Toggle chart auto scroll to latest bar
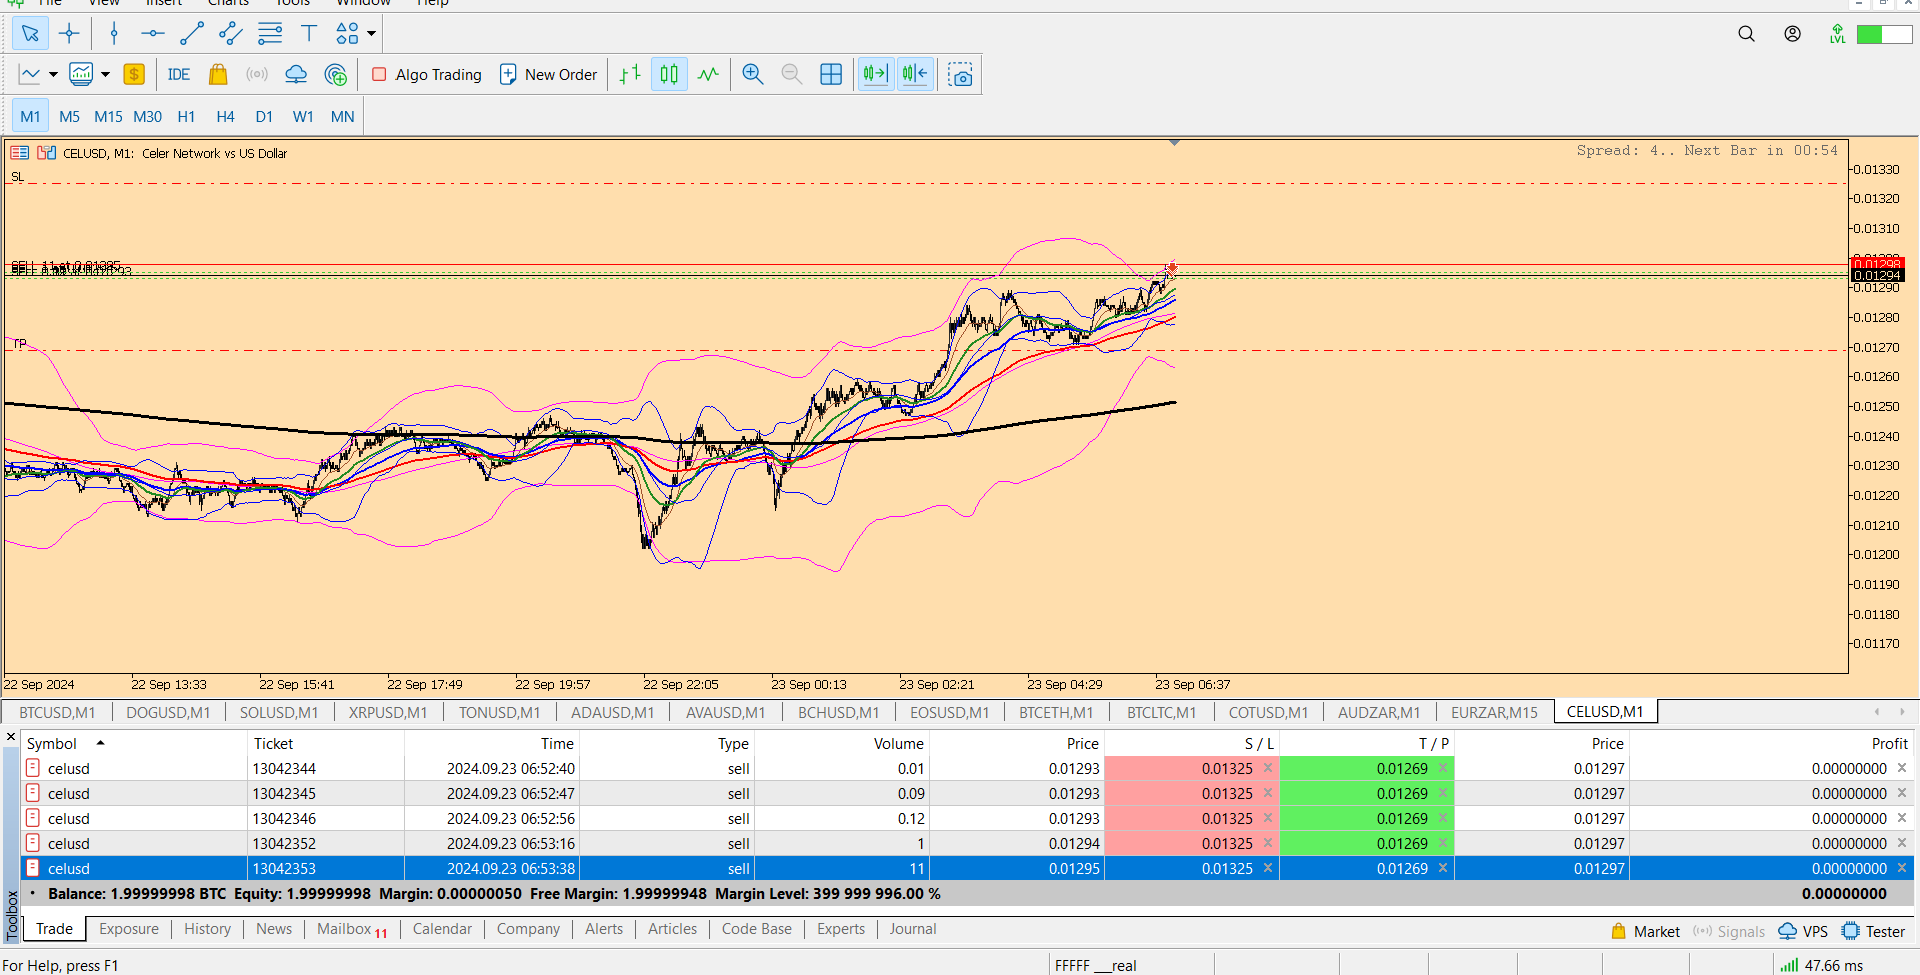 tap(875, 75)
